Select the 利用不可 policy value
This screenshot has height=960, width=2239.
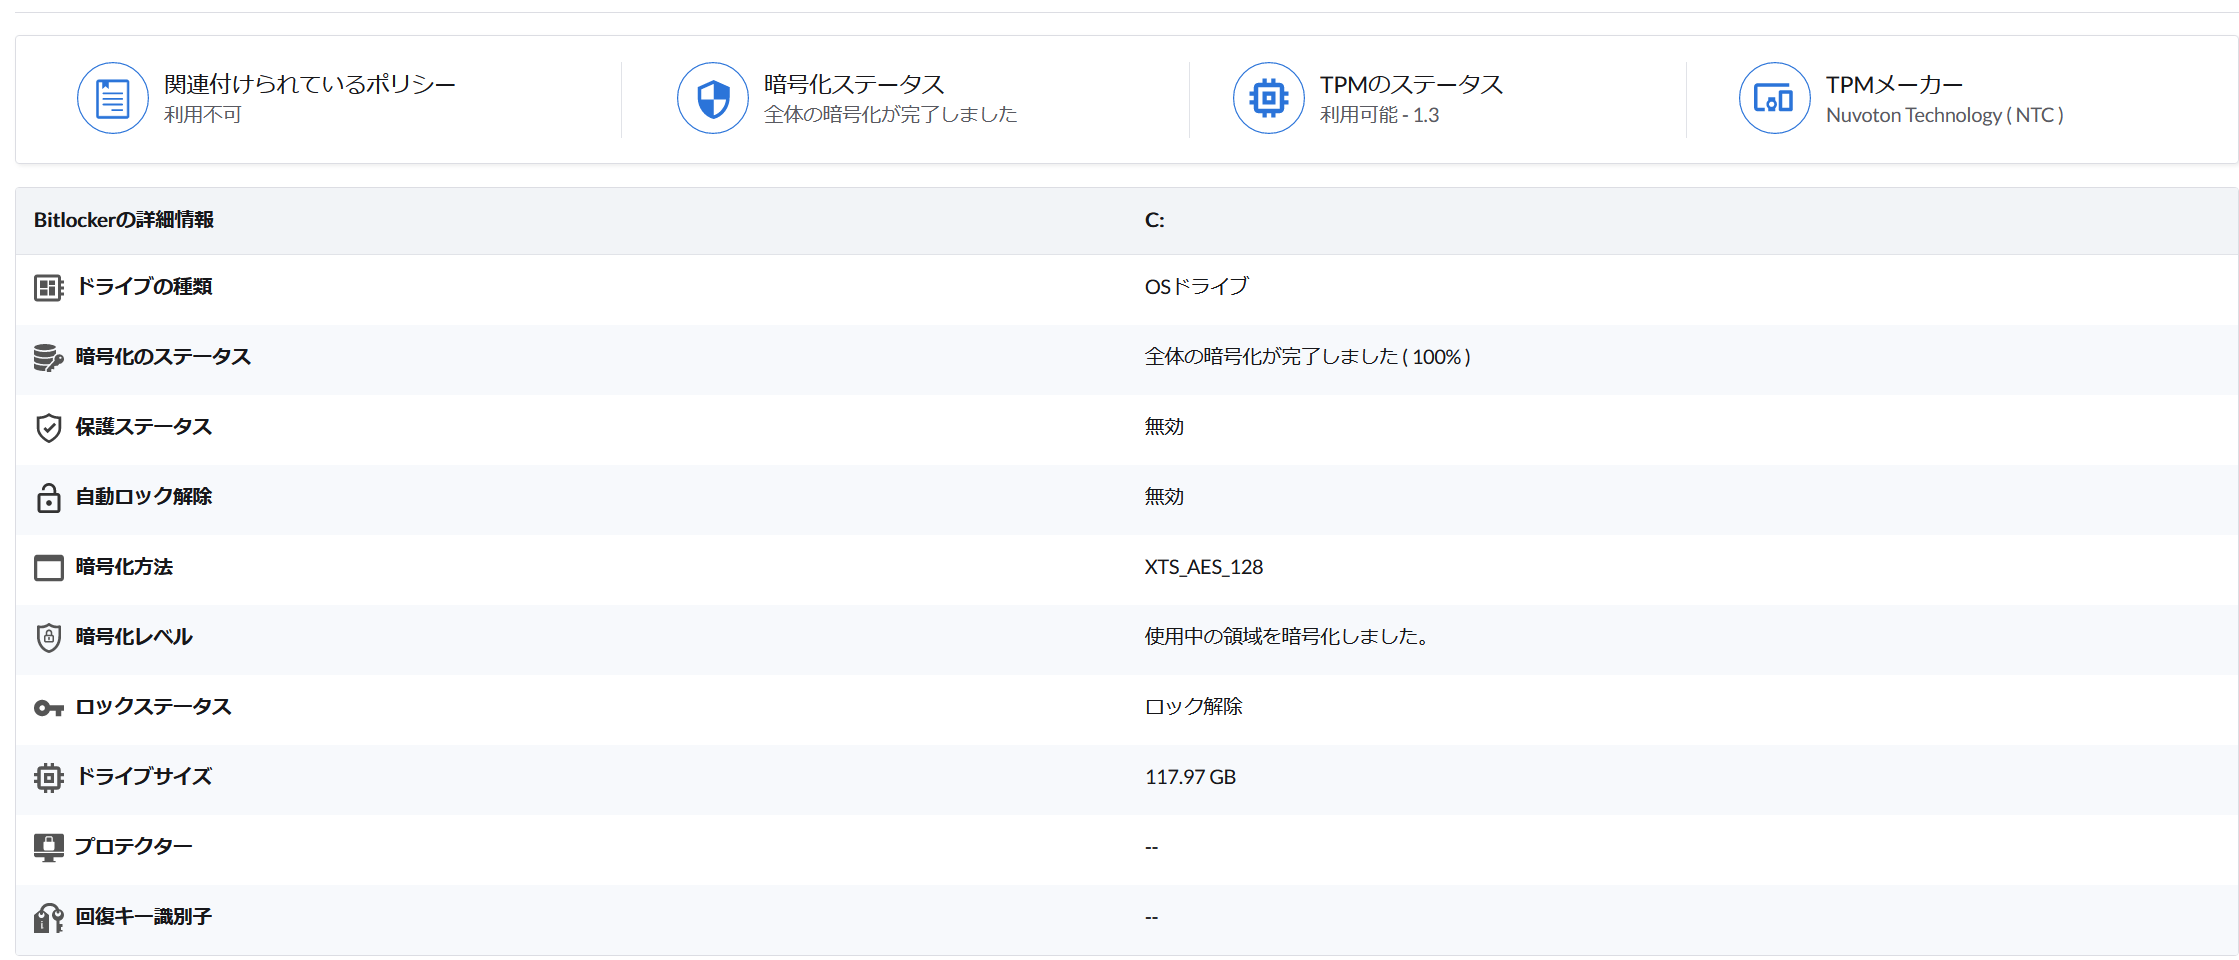203,115
